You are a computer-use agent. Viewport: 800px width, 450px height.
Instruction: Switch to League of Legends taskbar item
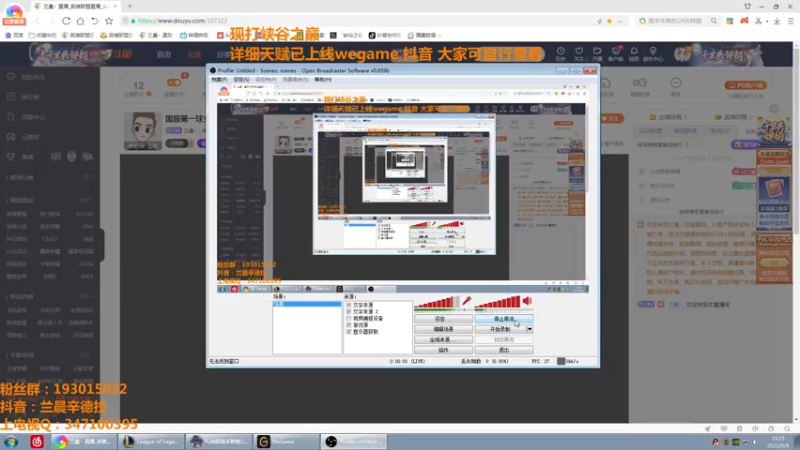[151, 441]
